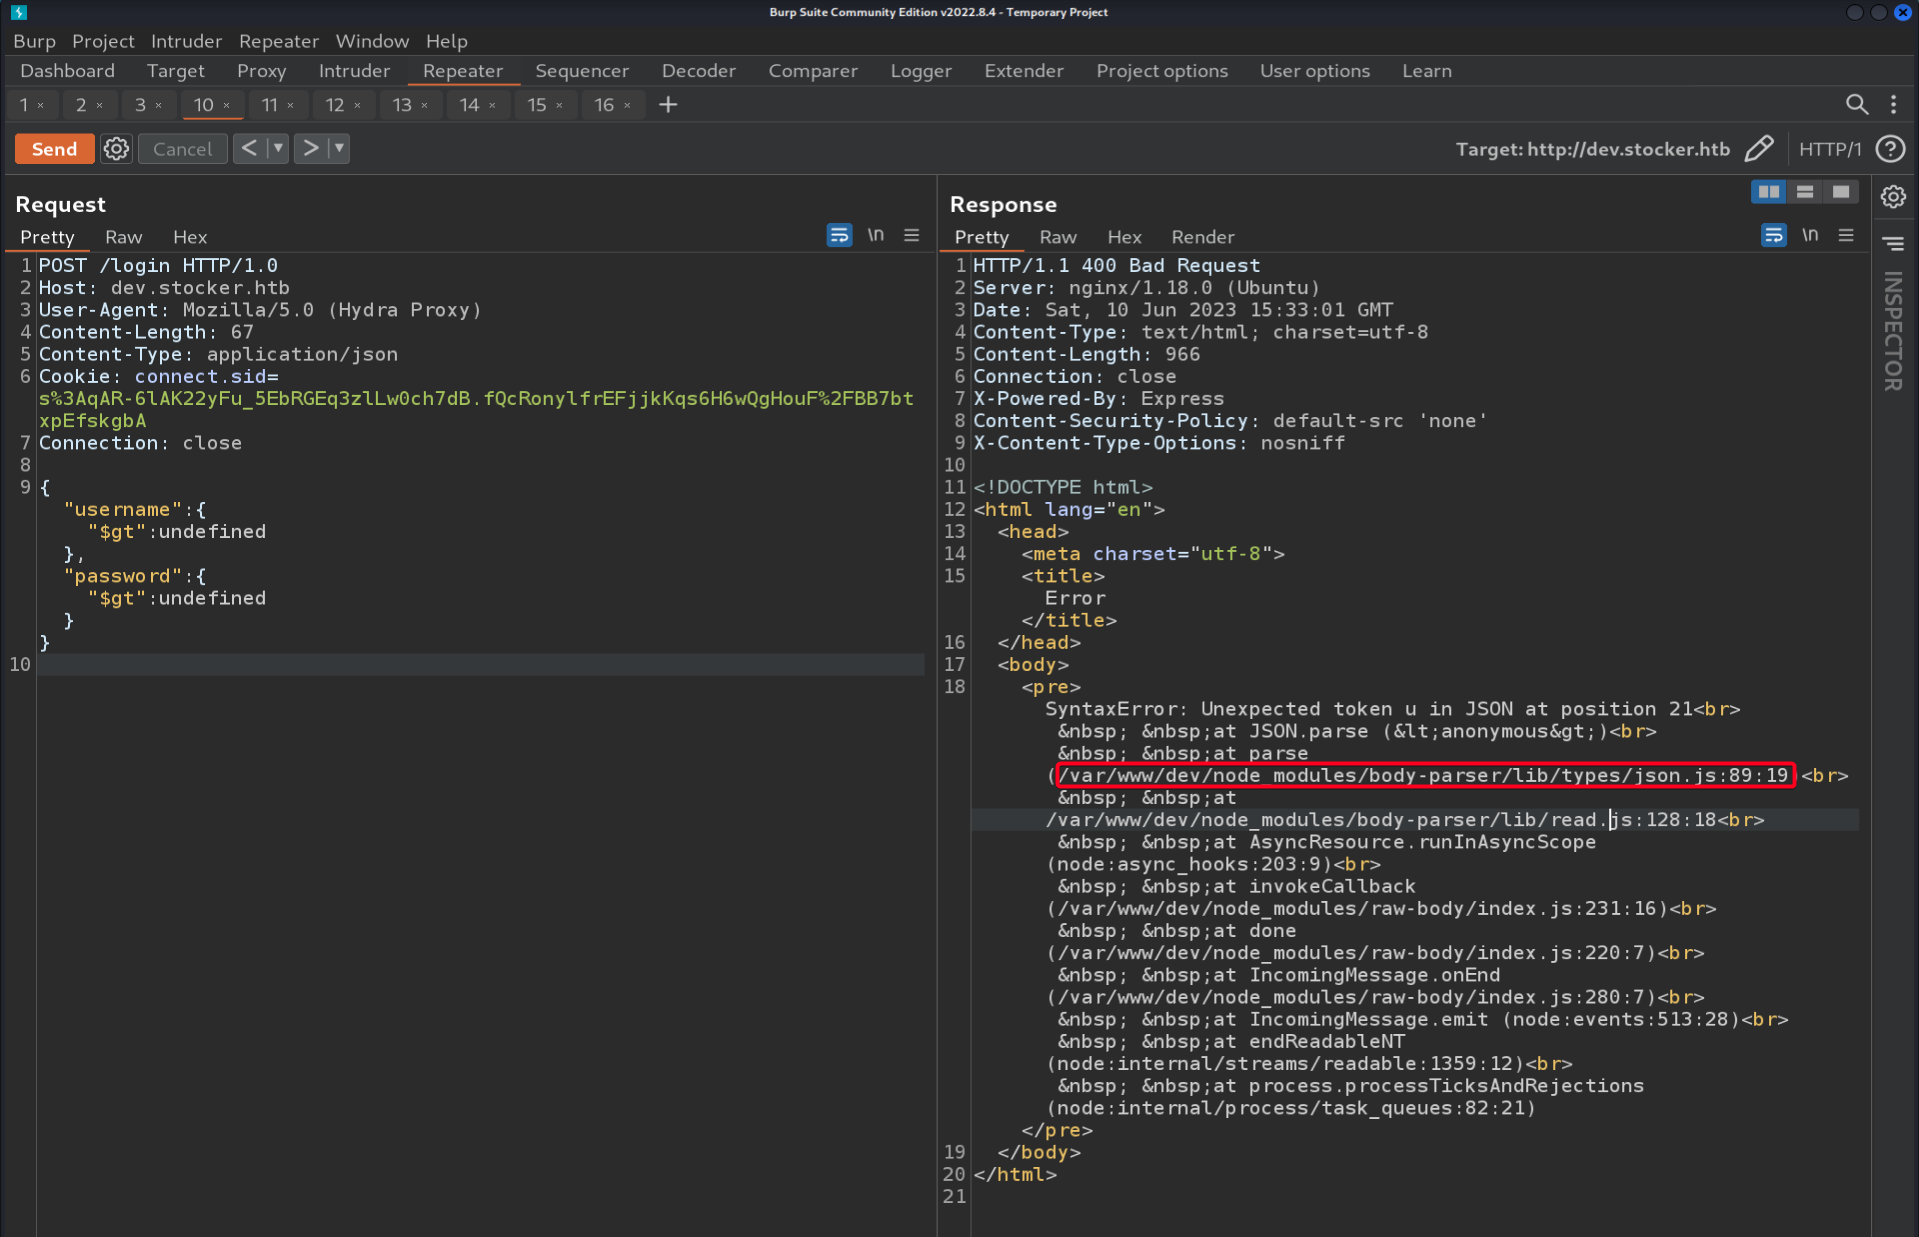Select combined tabbed layout view
Image resolution: width=1919 pixels, height=1237 pixels.
(x=1840, y=192)
